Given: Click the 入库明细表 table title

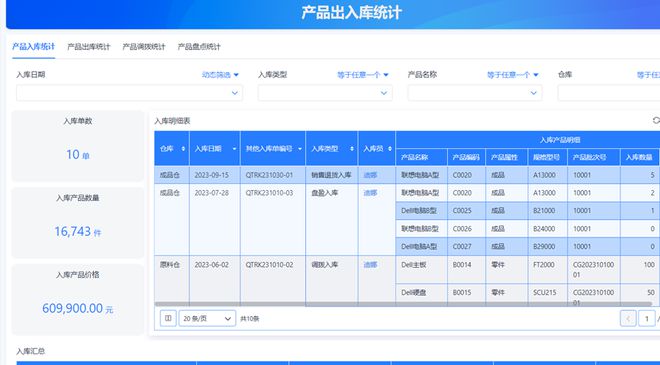Looking at the screenshot, I should coord(172,121).
